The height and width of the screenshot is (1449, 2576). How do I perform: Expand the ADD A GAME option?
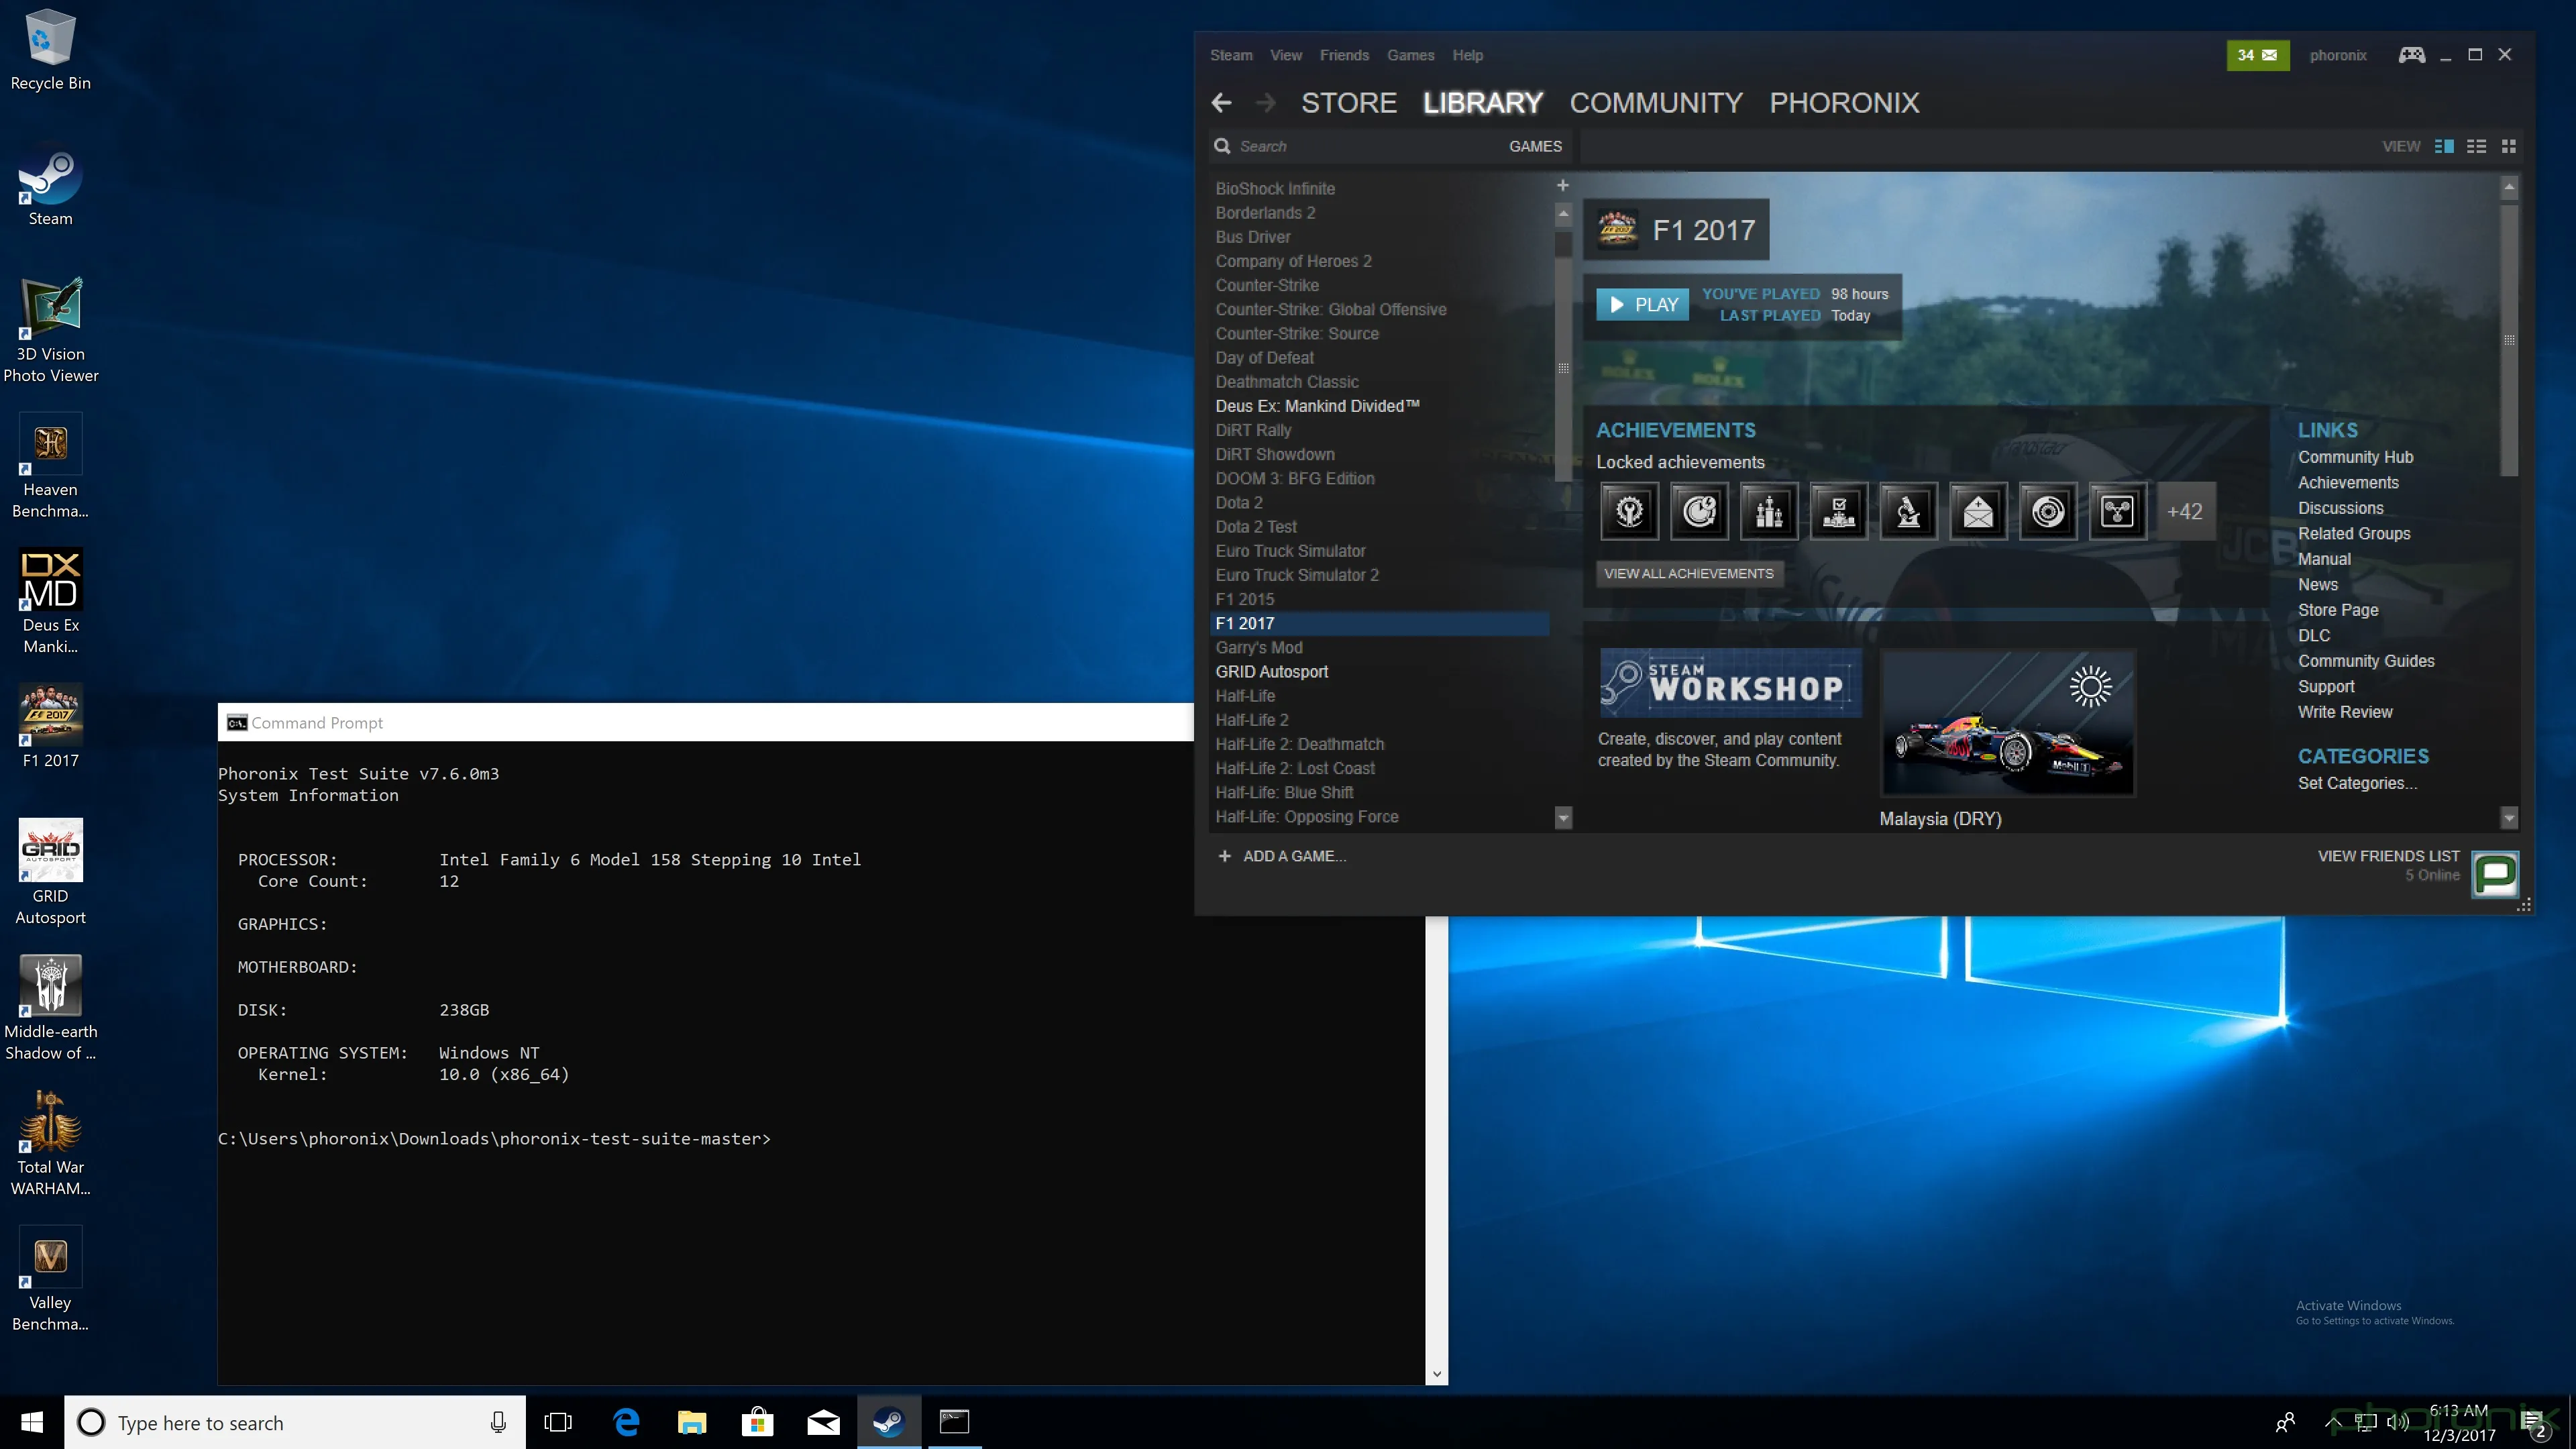click(x=1281, y=855)
